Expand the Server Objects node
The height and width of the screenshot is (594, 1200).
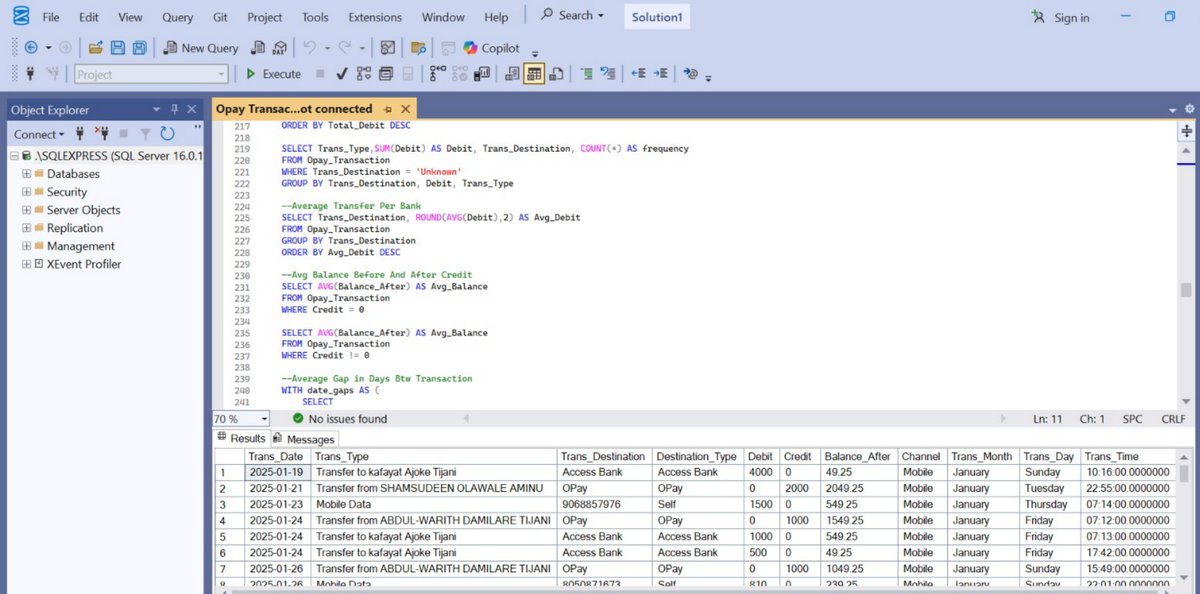pos(26,210)
